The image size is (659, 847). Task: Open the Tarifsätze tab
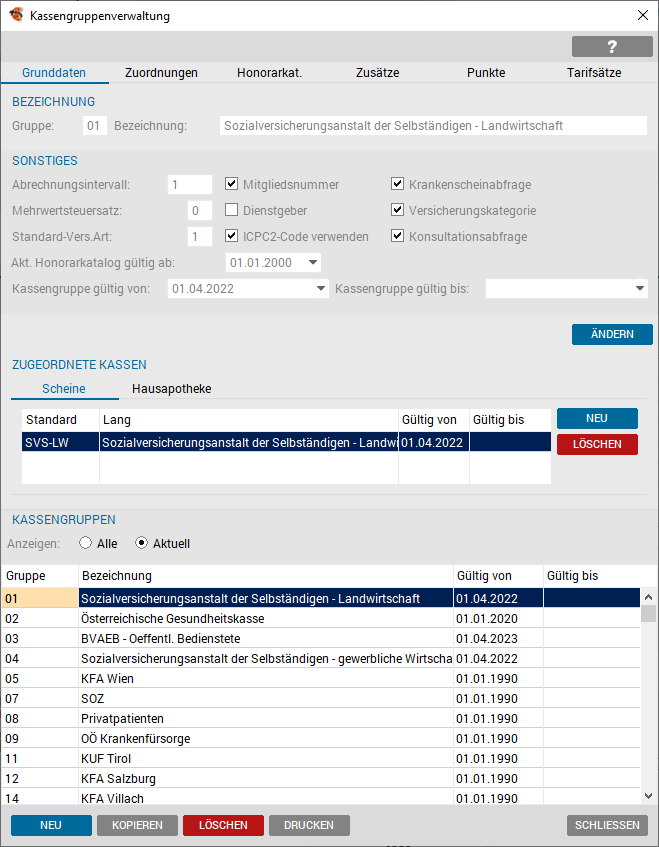pos(594,73)
